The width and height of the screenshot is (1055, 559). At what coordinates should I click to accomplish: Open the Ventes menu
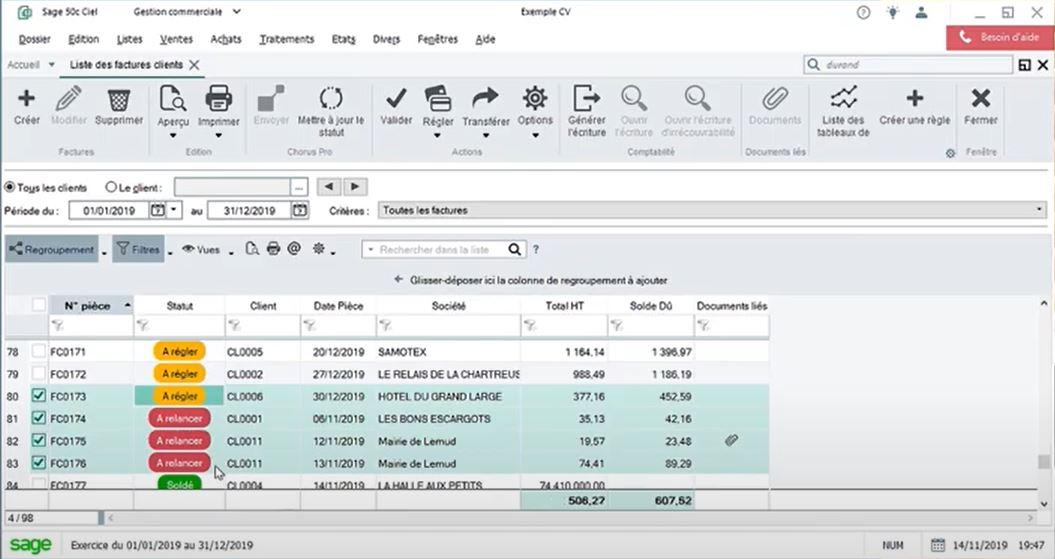click(176, 39)
